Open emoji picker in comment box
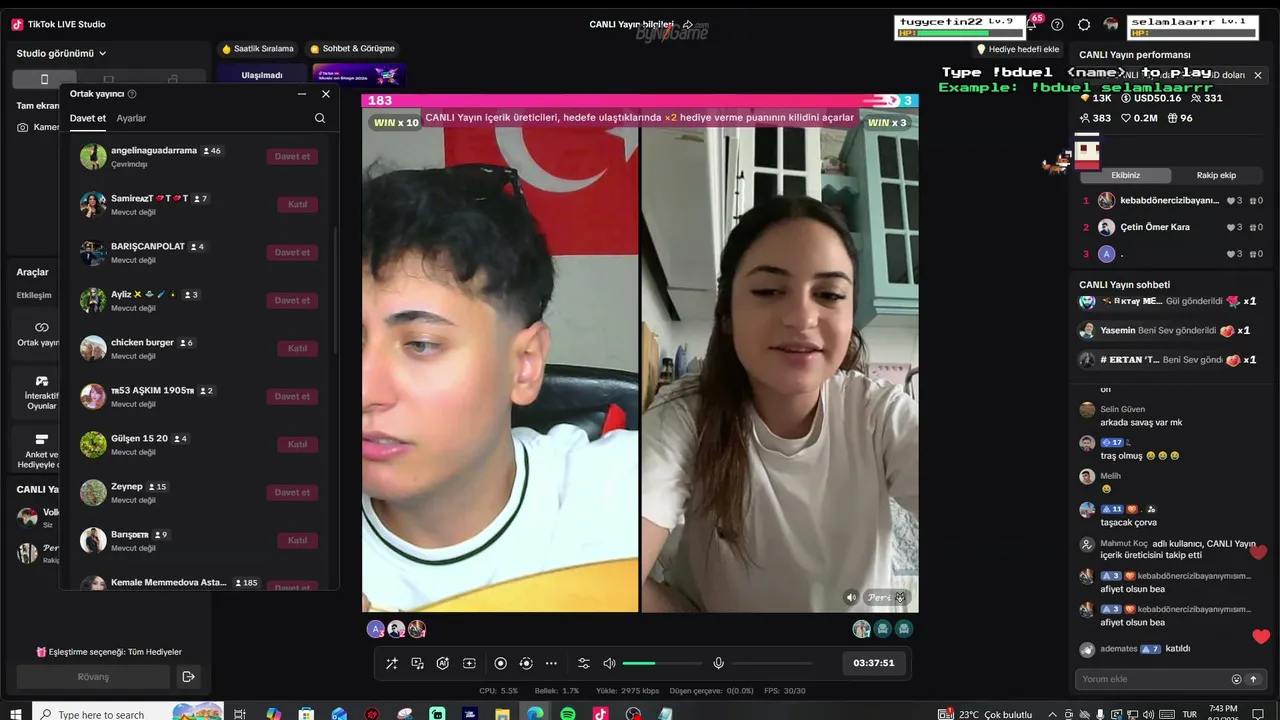1280x720 pixels. (1236, 679)
